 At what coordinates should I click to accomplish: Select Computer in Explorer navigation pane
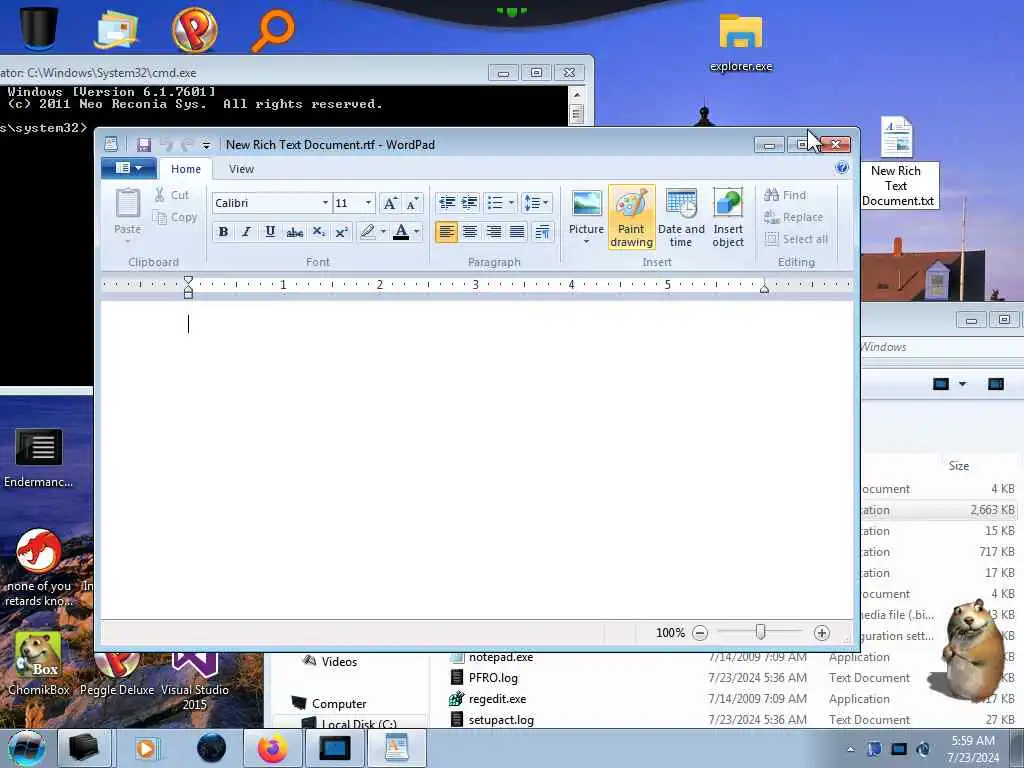328,703
